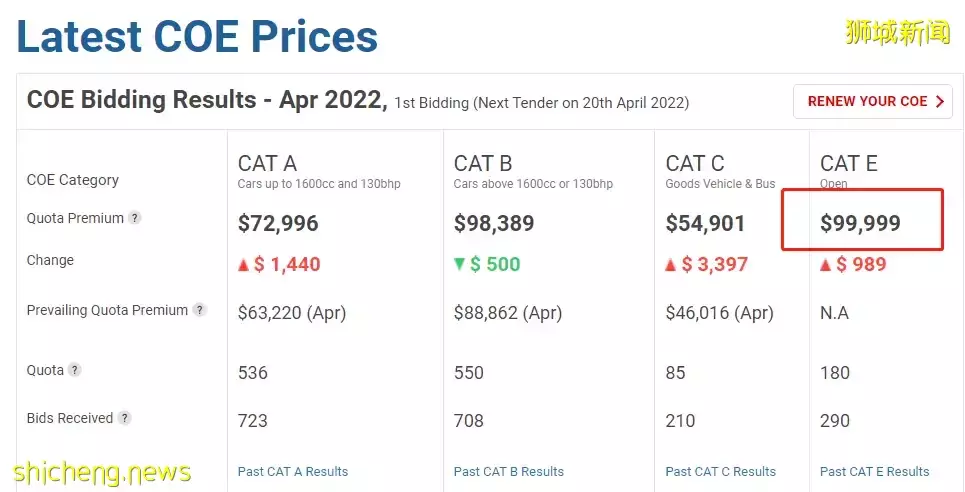
Task: Click the highlighted $99,999 CAT E premium
Action: (860, 223)
